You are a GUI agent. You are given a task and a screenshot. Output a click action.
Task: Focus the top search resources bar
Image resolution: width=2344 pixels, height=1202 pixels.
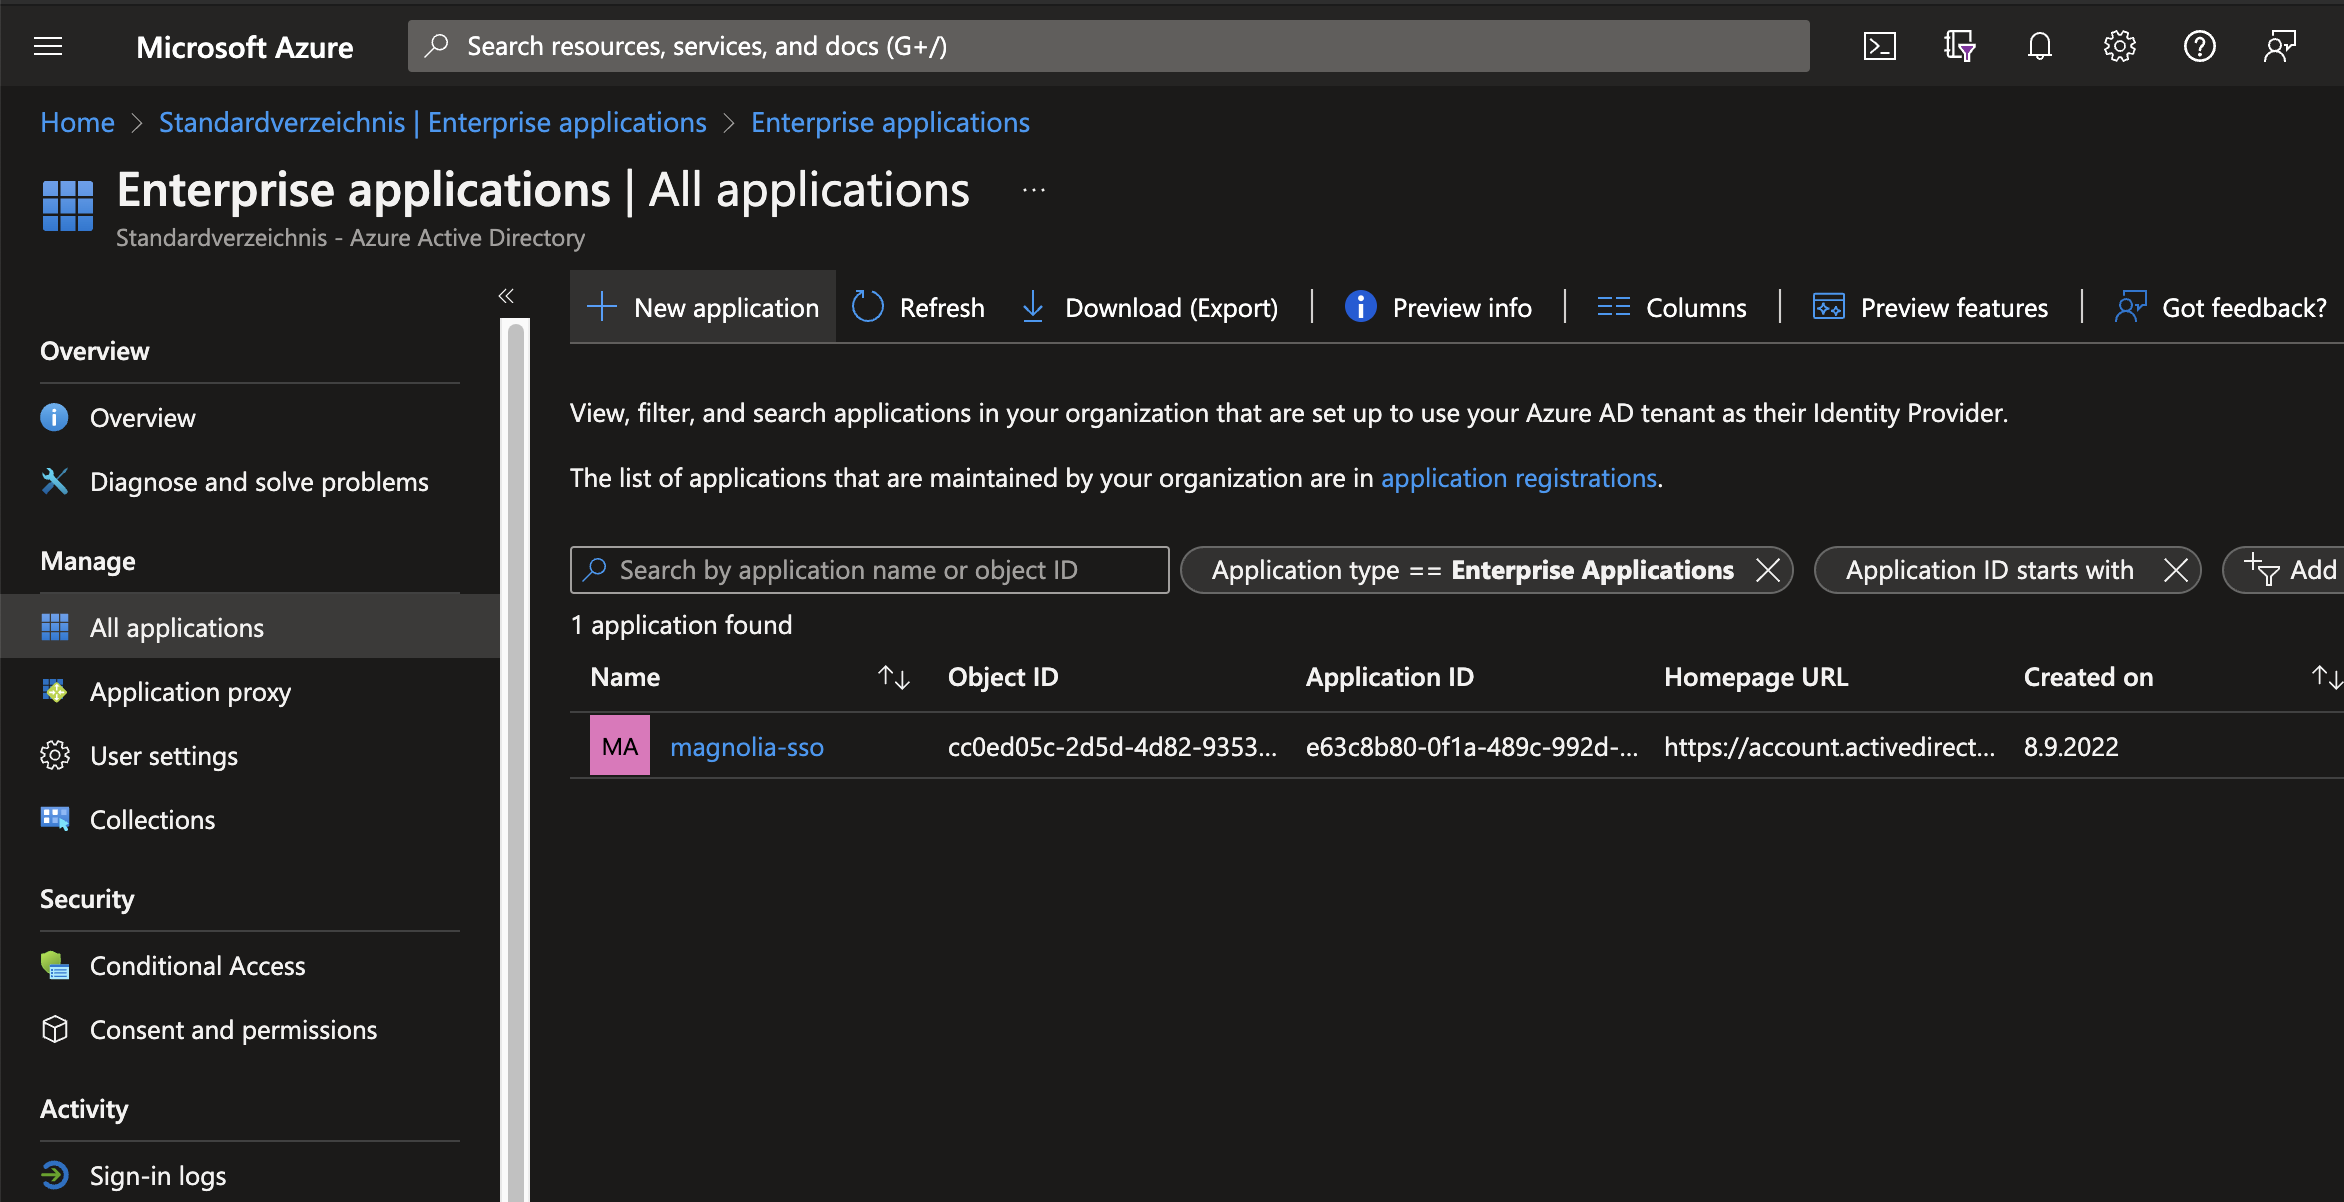click(1108, 46)
